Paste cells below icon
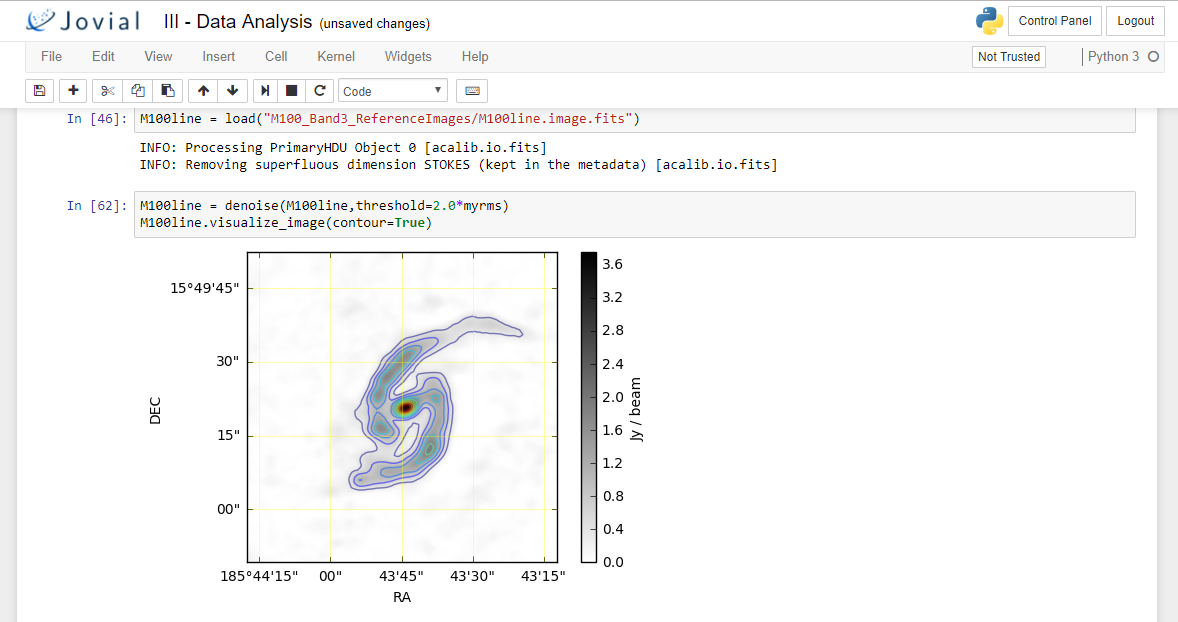1178x622 pixels. (x=167, y=91)
